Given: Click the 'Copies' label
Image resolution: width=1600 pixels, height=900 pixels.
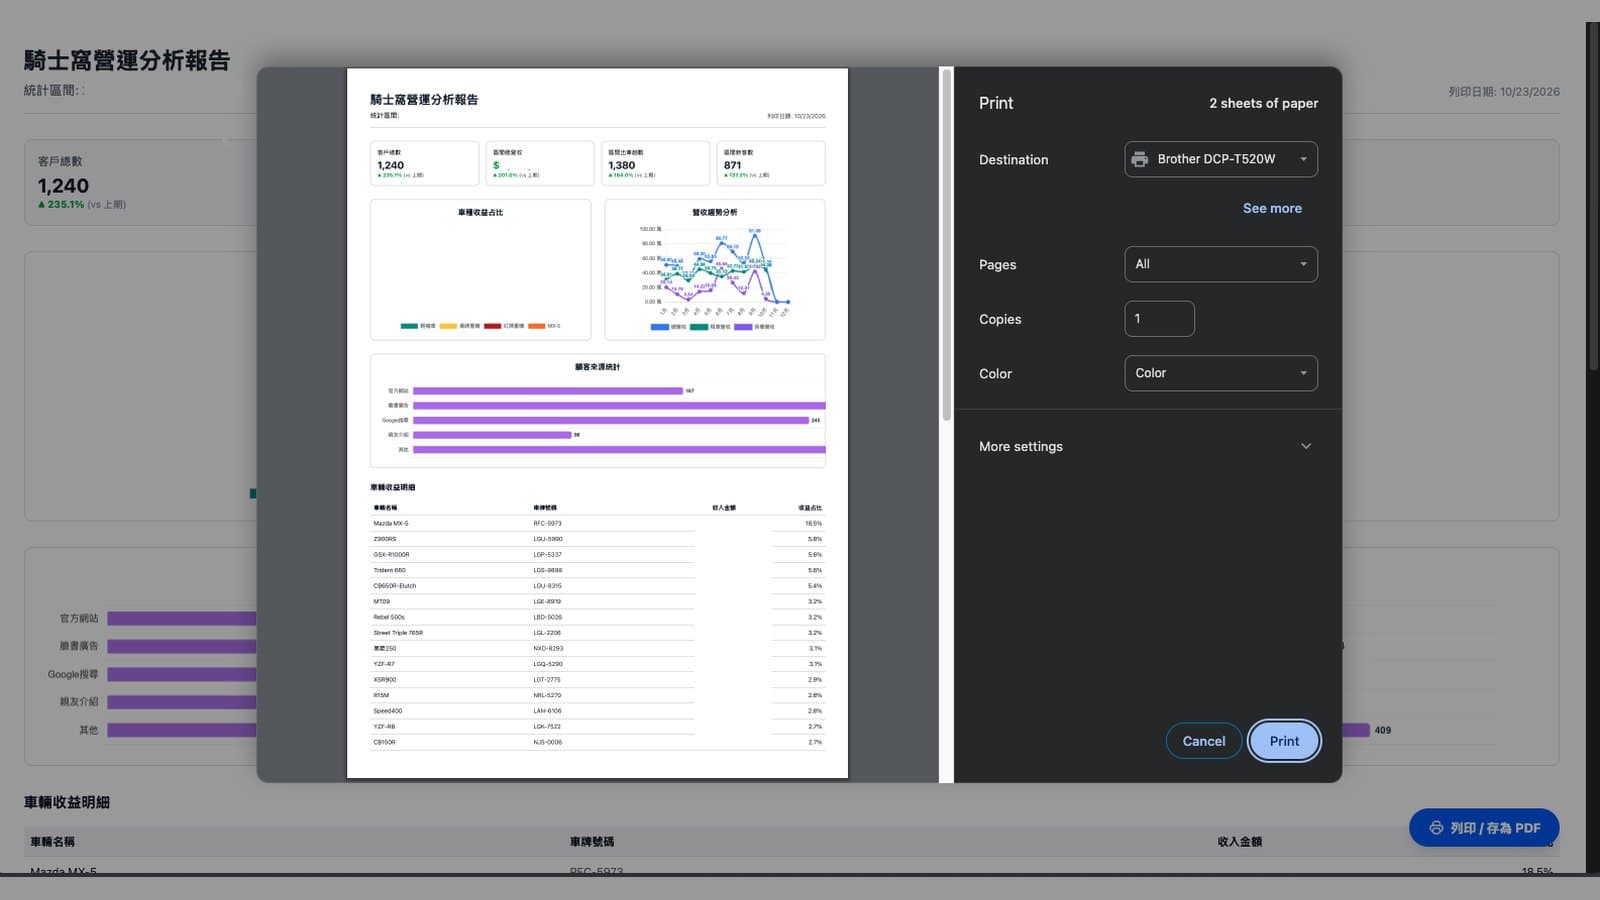Looking at the screenshot, I should [1000, 320].
